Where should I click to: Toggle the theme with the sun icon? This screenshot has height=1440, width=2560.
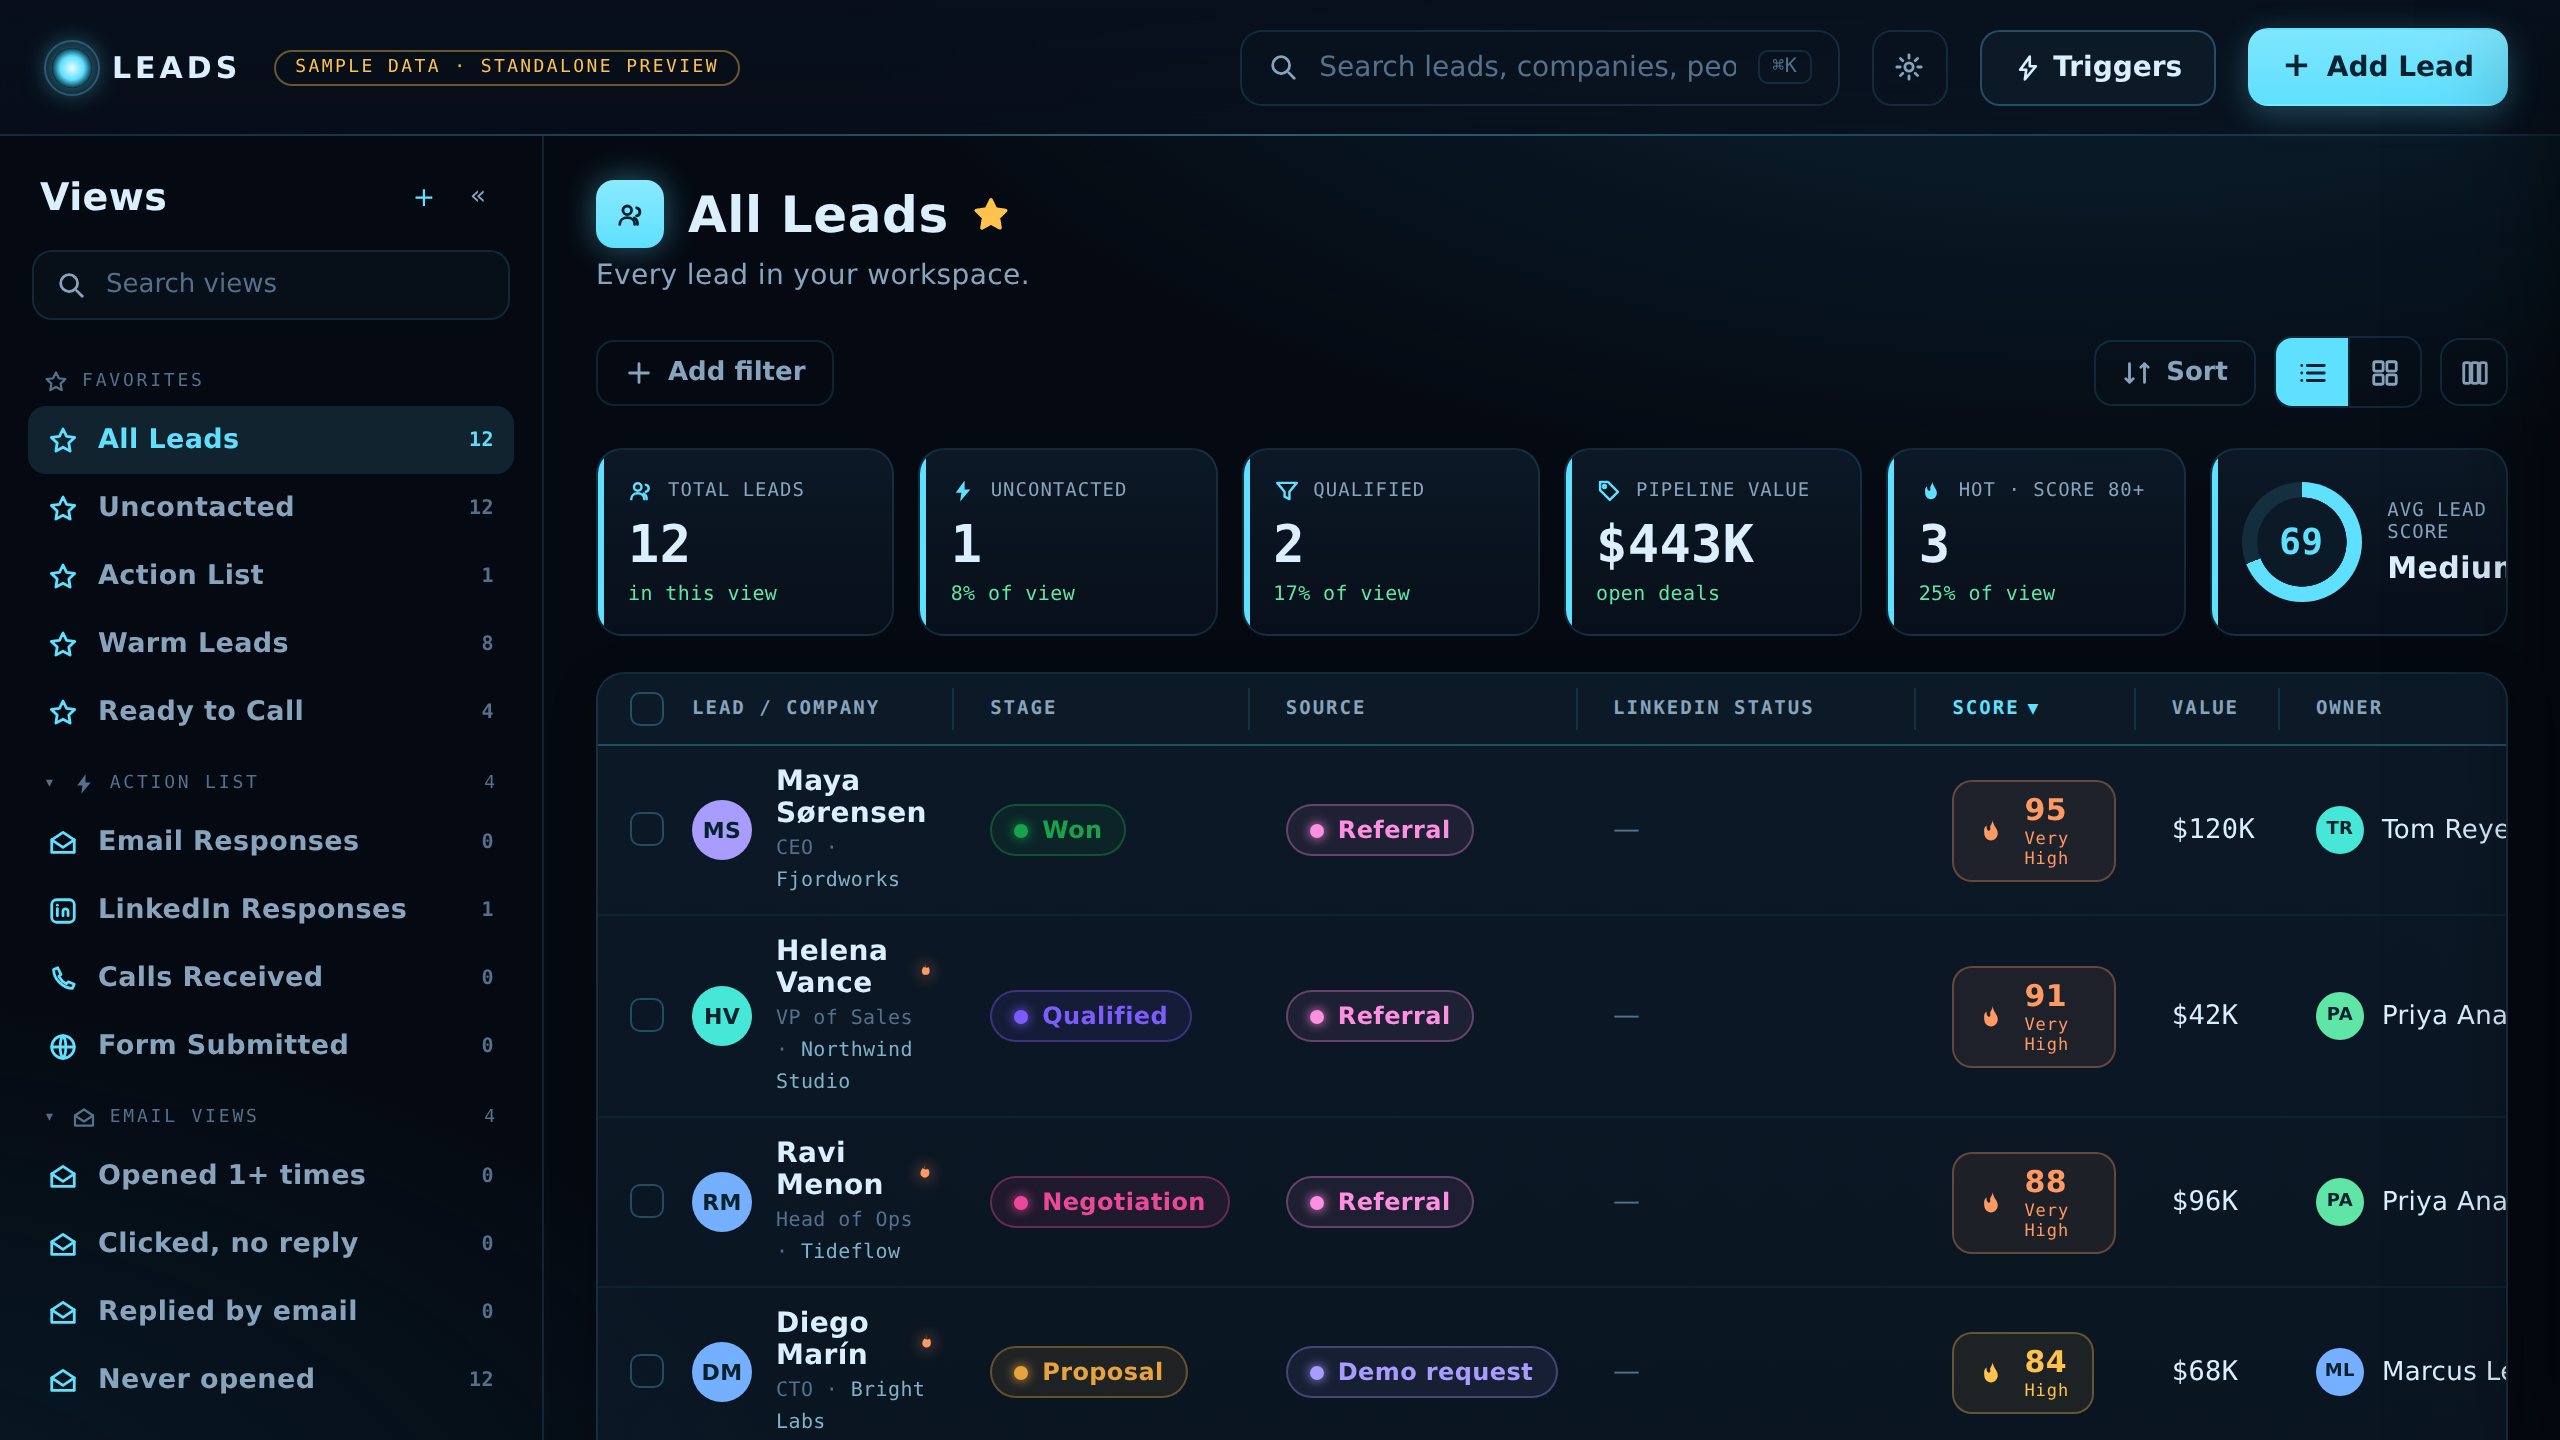(1909, 67)
